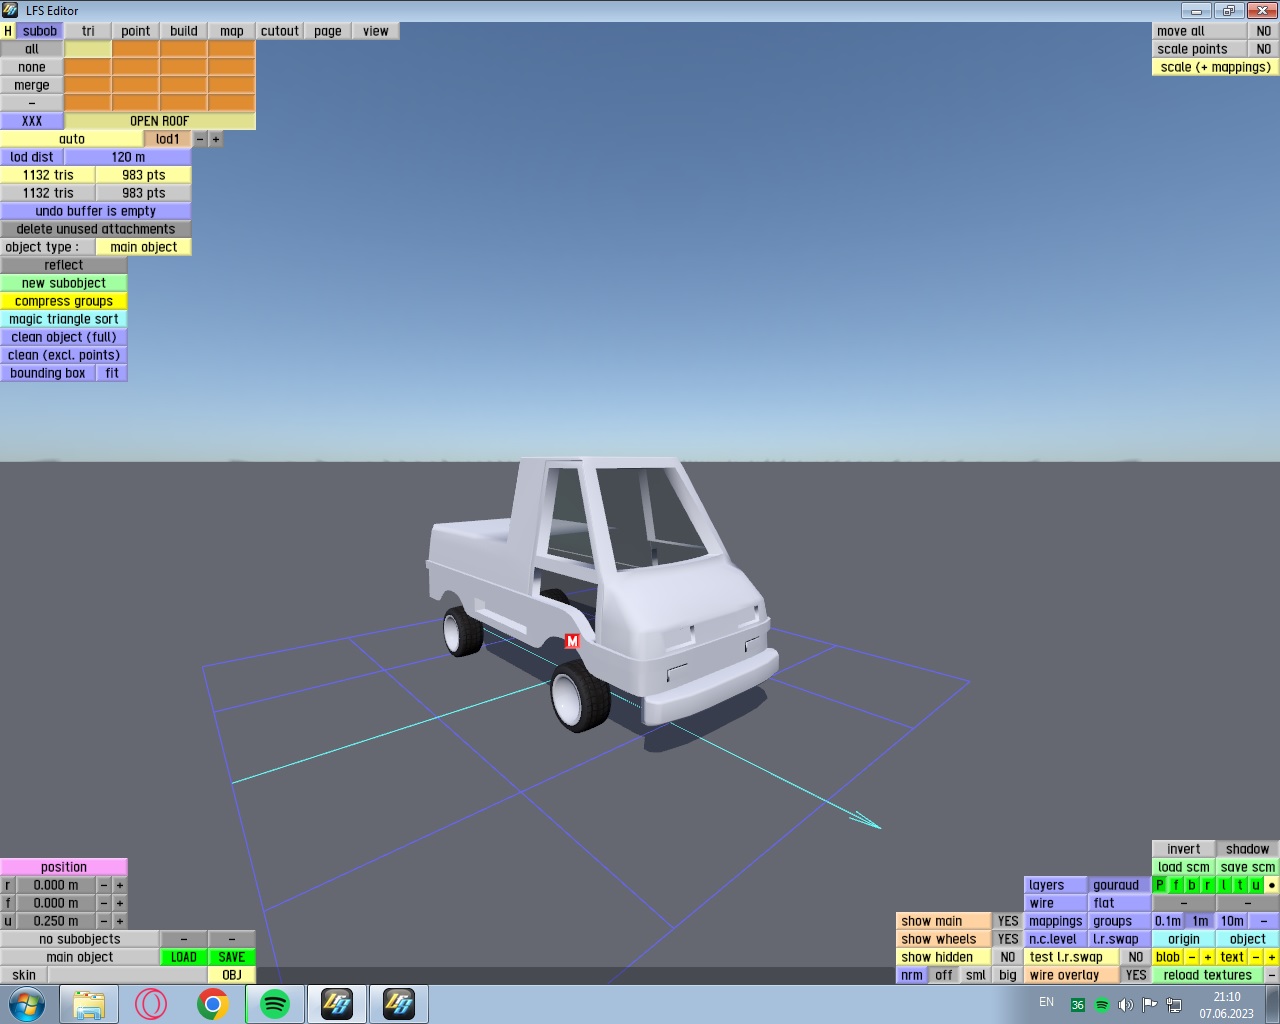Decrease the f position value
The height and width of the screenshot is (1024, 1280).
coord(104,903)
